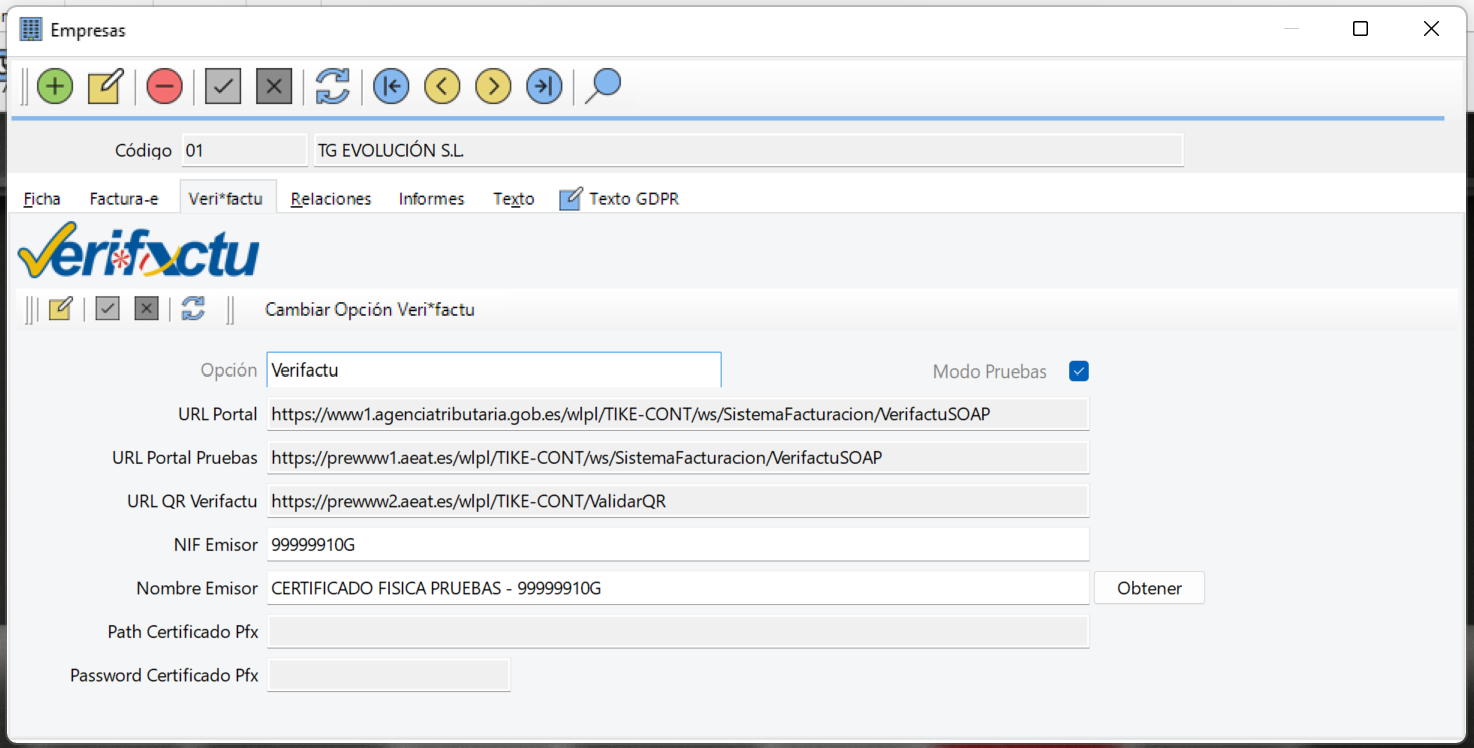
Task: Maximize the Empresas window
Action: 1360,29
